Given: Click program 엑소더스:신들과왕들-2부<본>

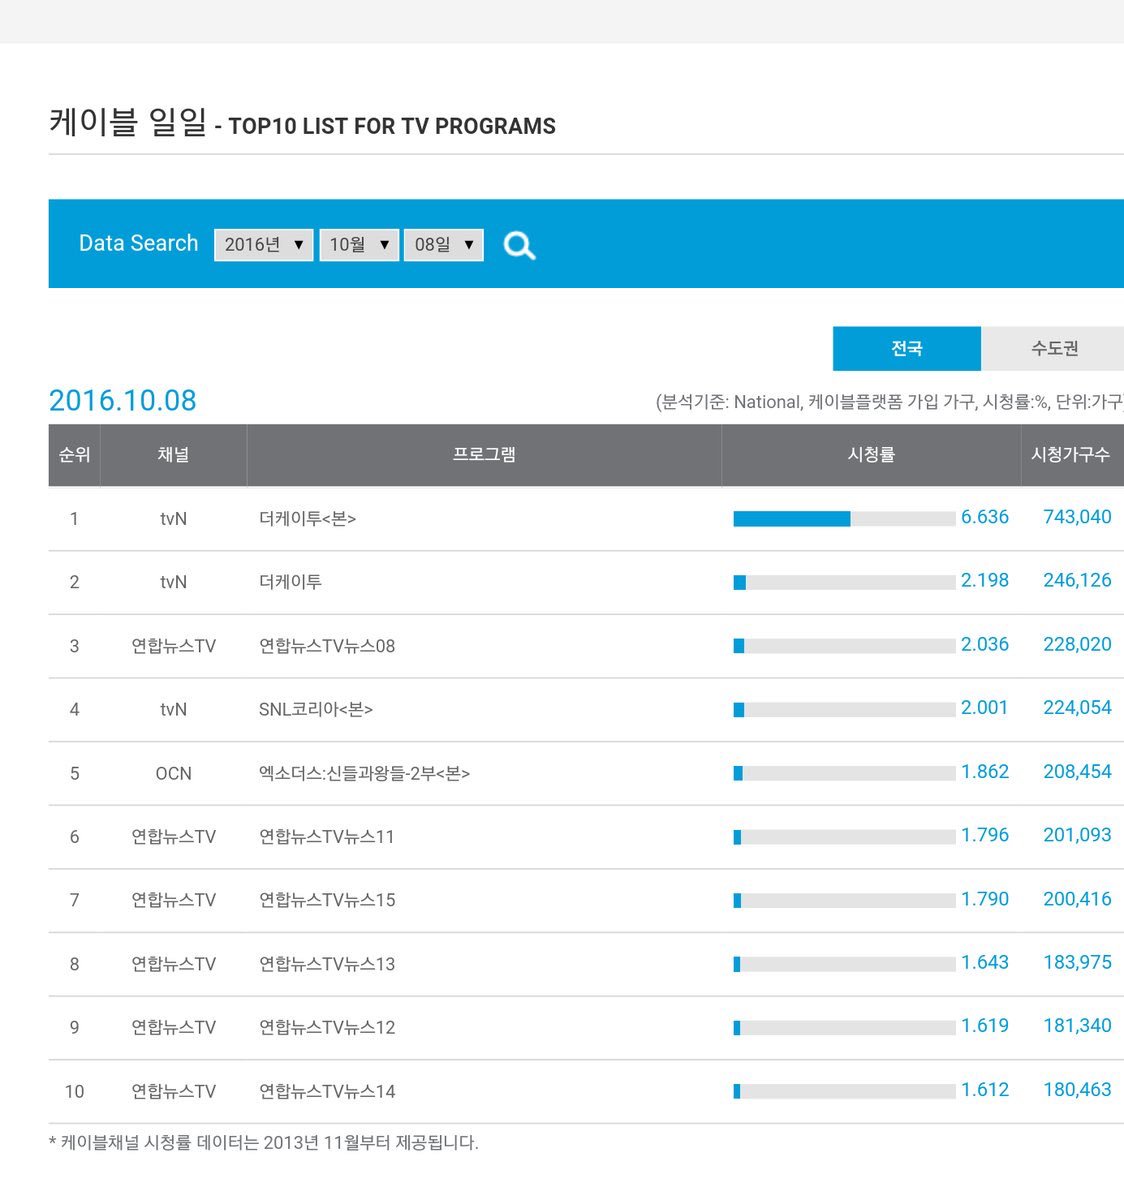Looking at the screenshot, I should [x=364, y=773].
